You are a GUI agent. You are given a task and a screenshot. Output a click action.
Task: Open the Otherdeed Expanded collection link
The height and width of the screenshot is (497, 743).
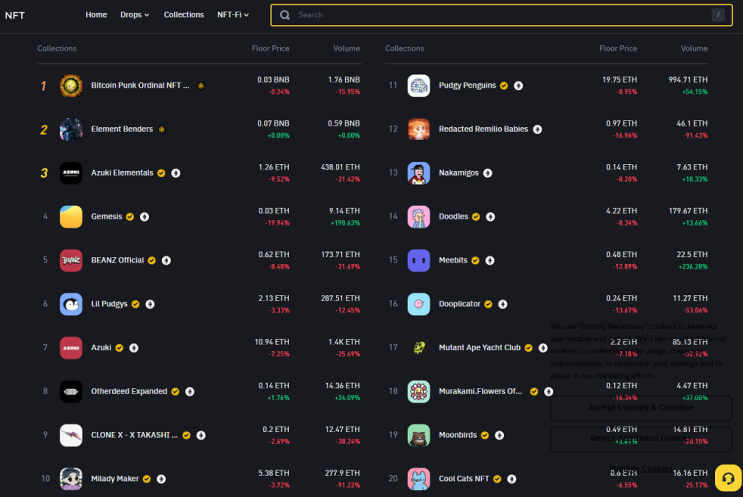(x=129, y=391)
